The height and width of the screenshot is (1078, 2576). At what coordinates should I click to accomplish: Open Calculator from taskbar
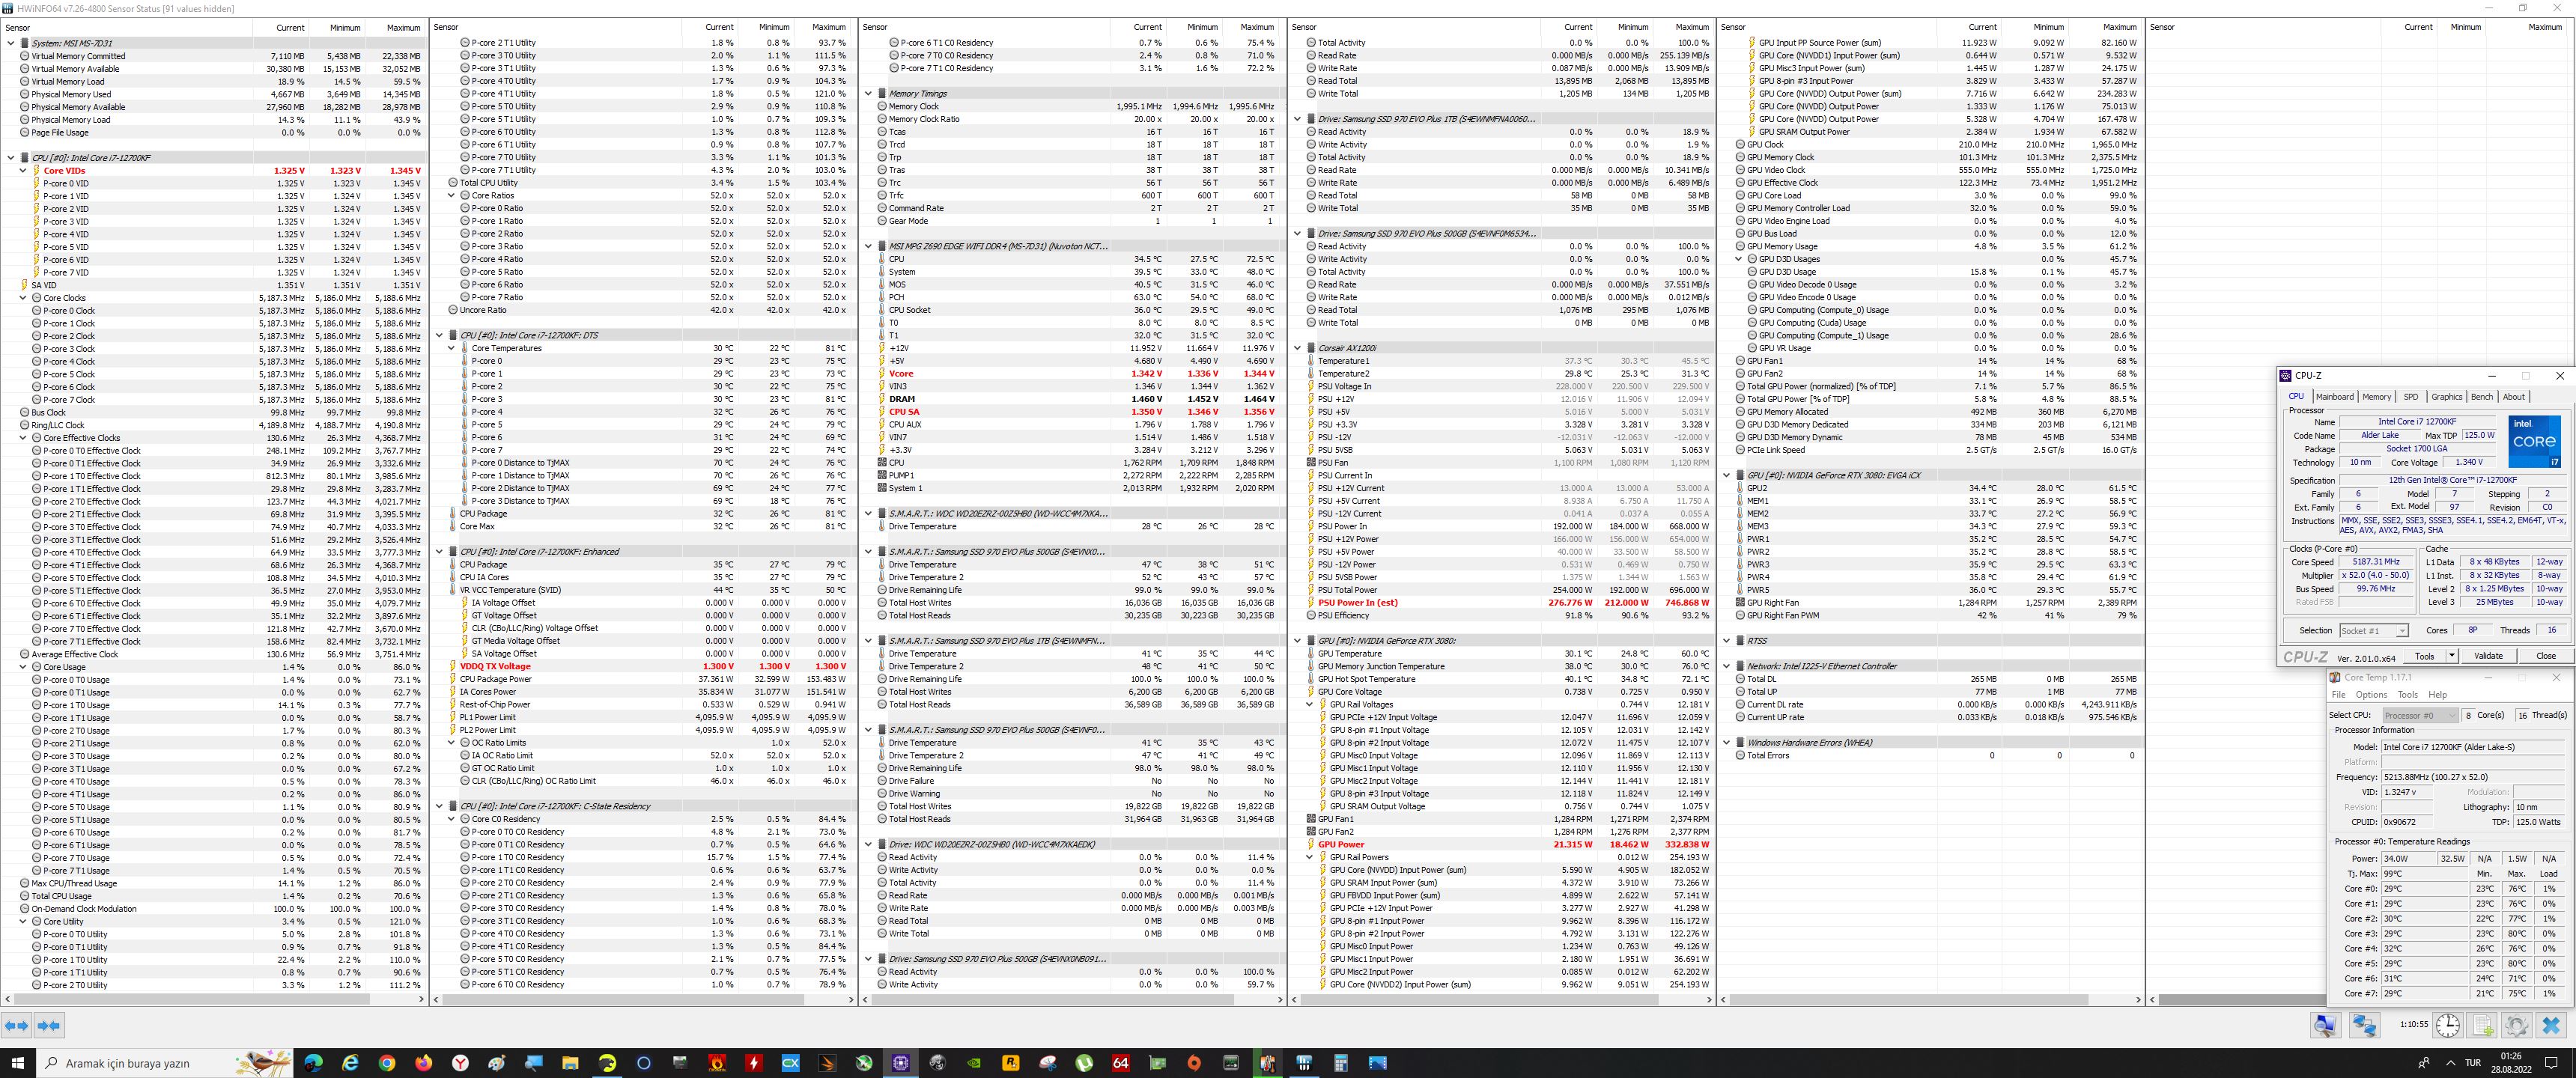pyautogui.click(x=1341, y=1063)
